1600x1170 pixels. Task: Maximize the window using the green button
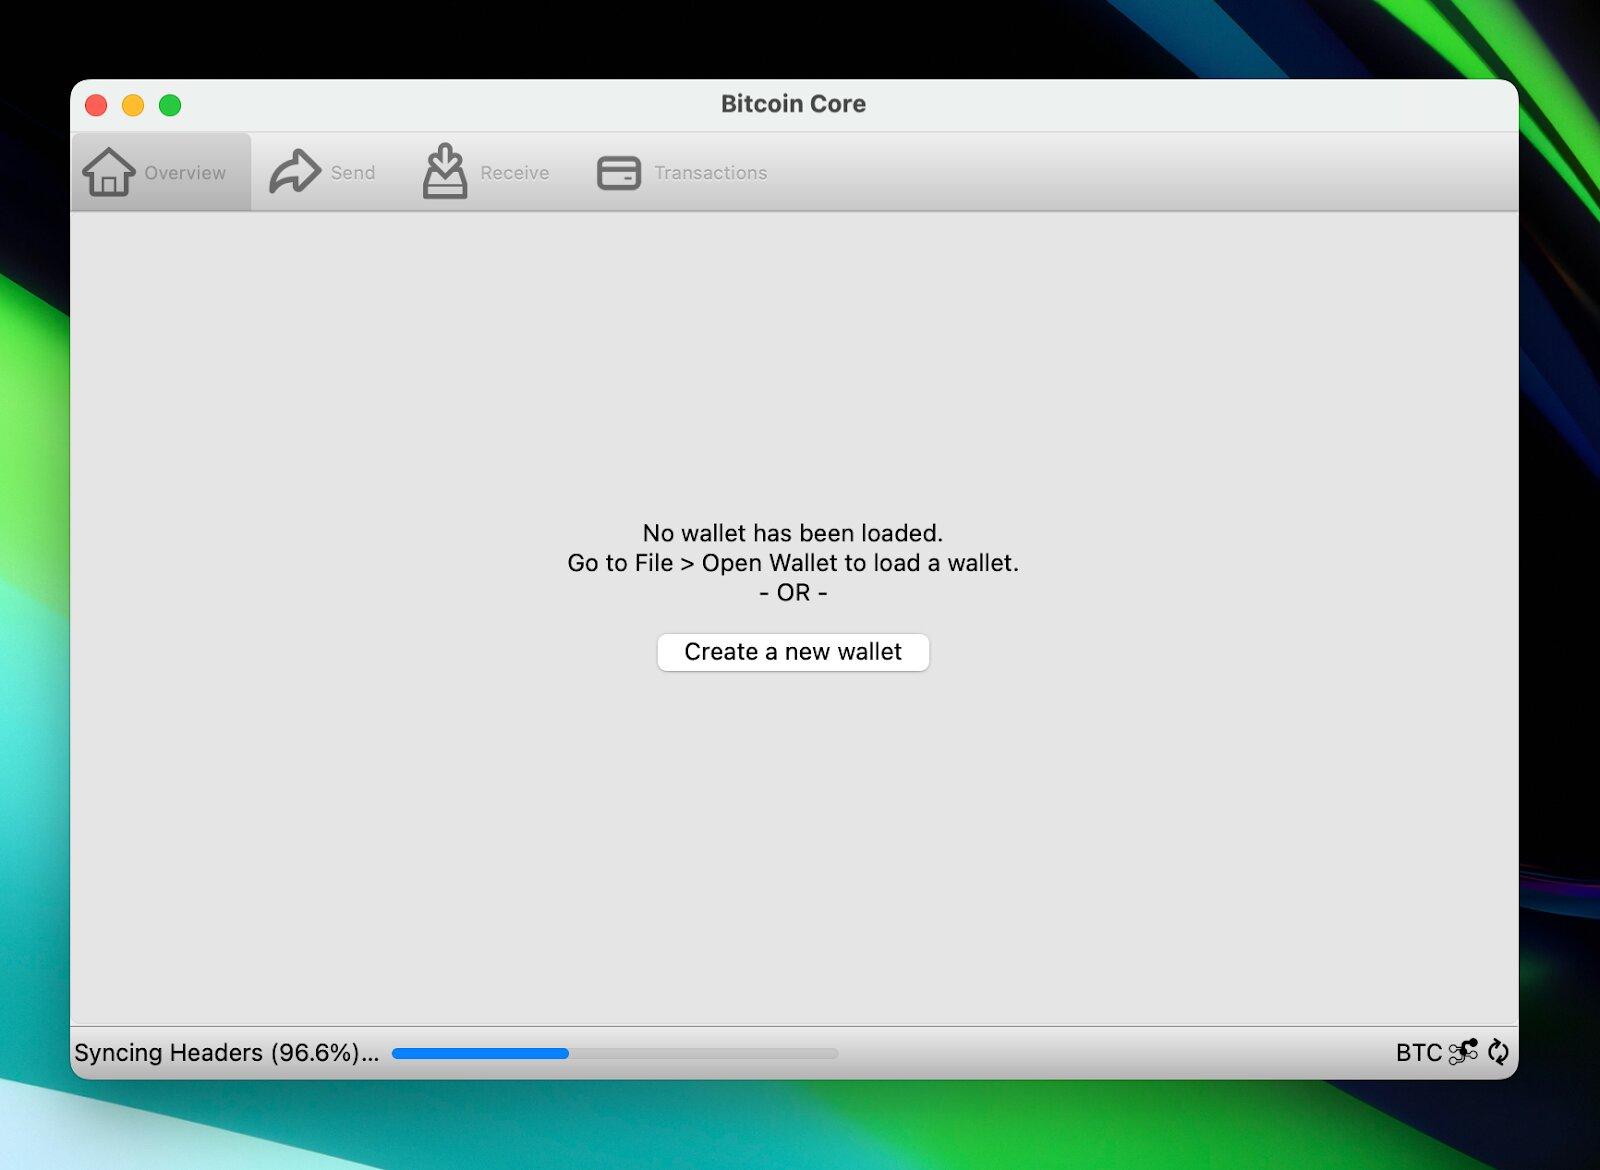point(170,105)
